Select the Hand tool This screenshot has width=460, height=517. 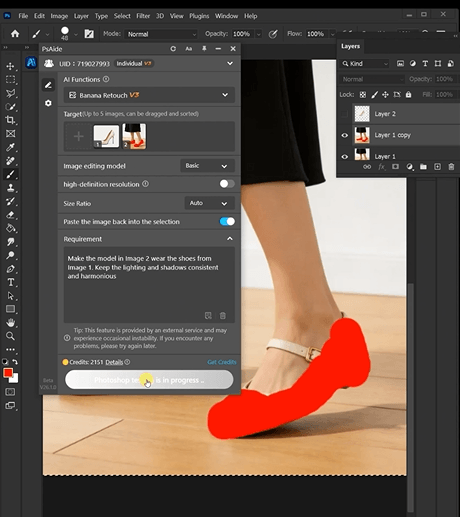point(10,323)
